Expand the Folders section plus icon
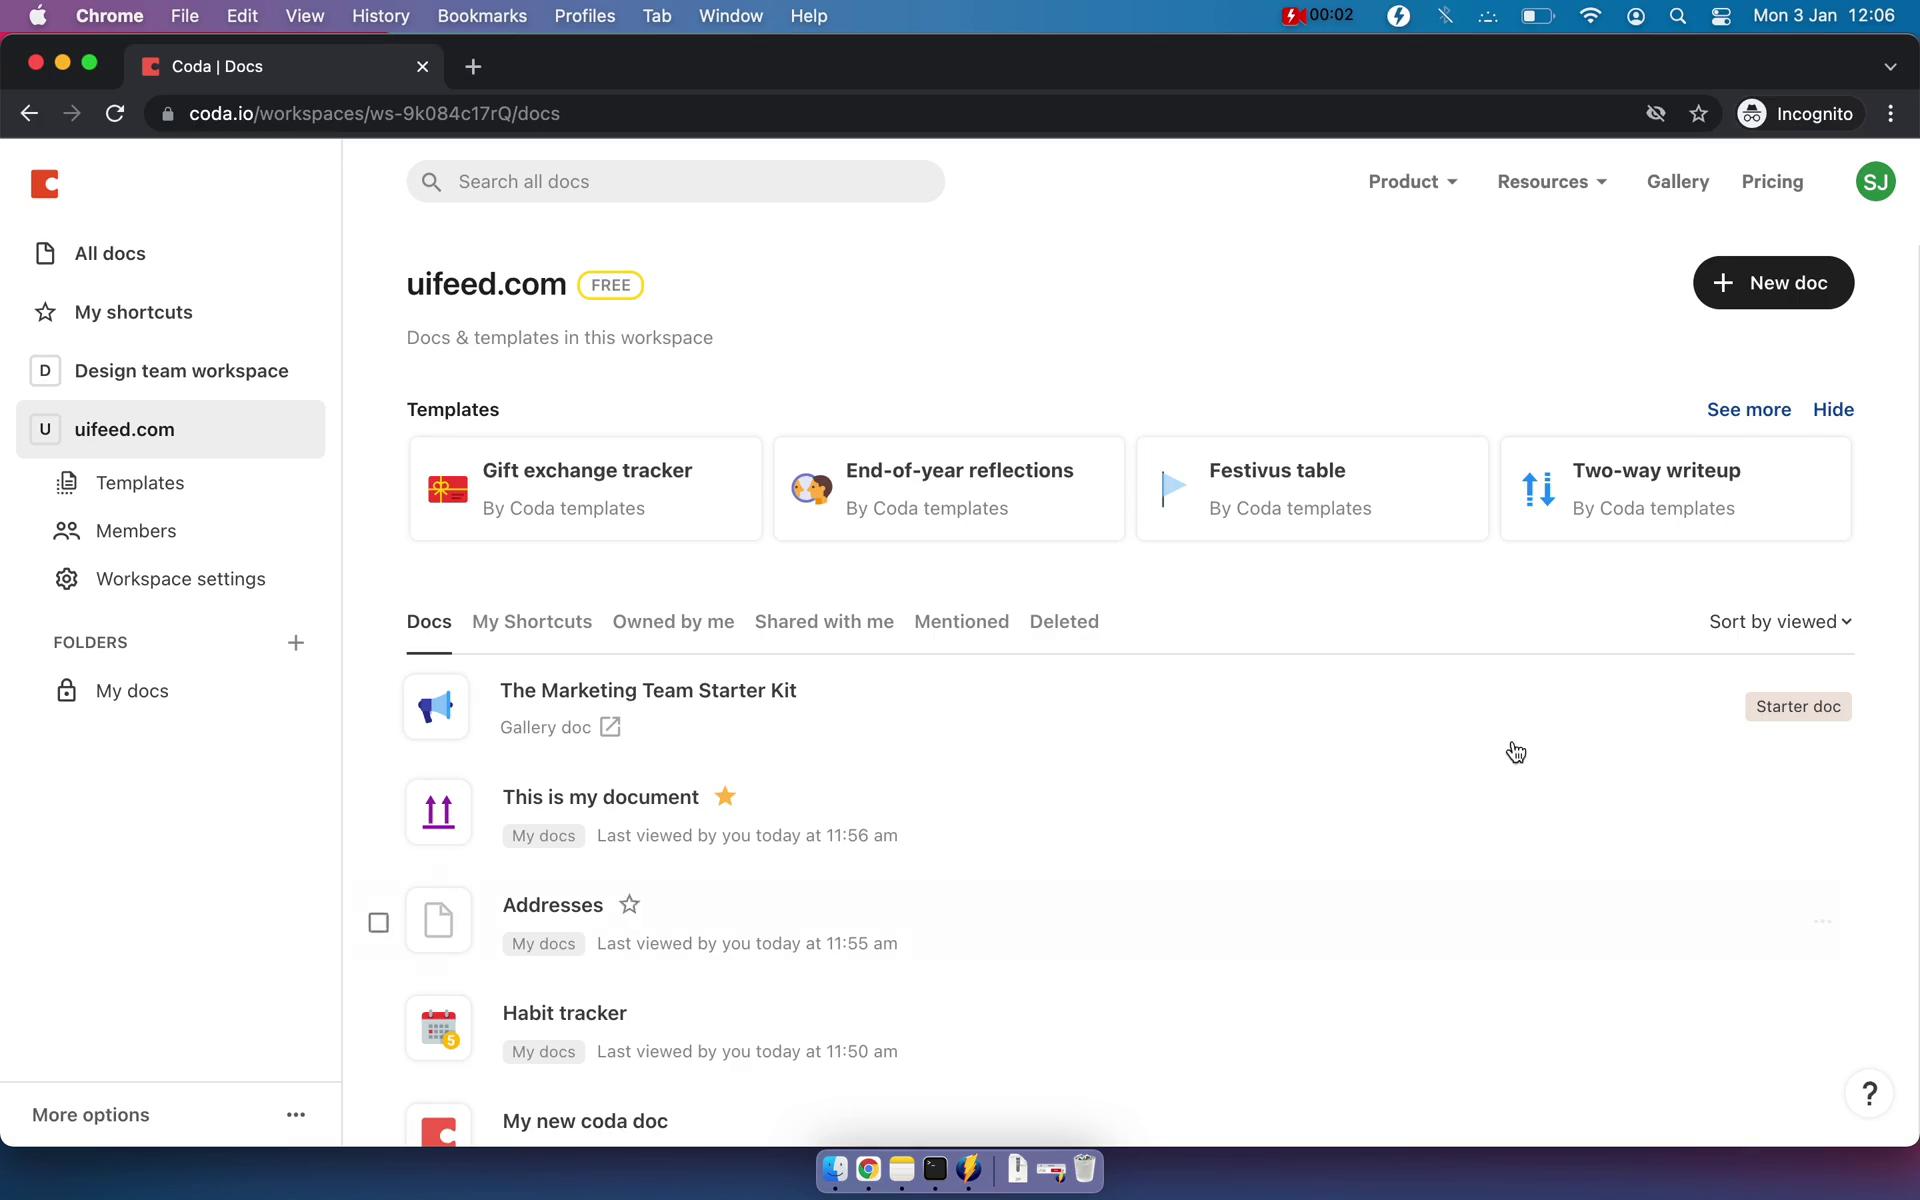 tap(294, 641)
